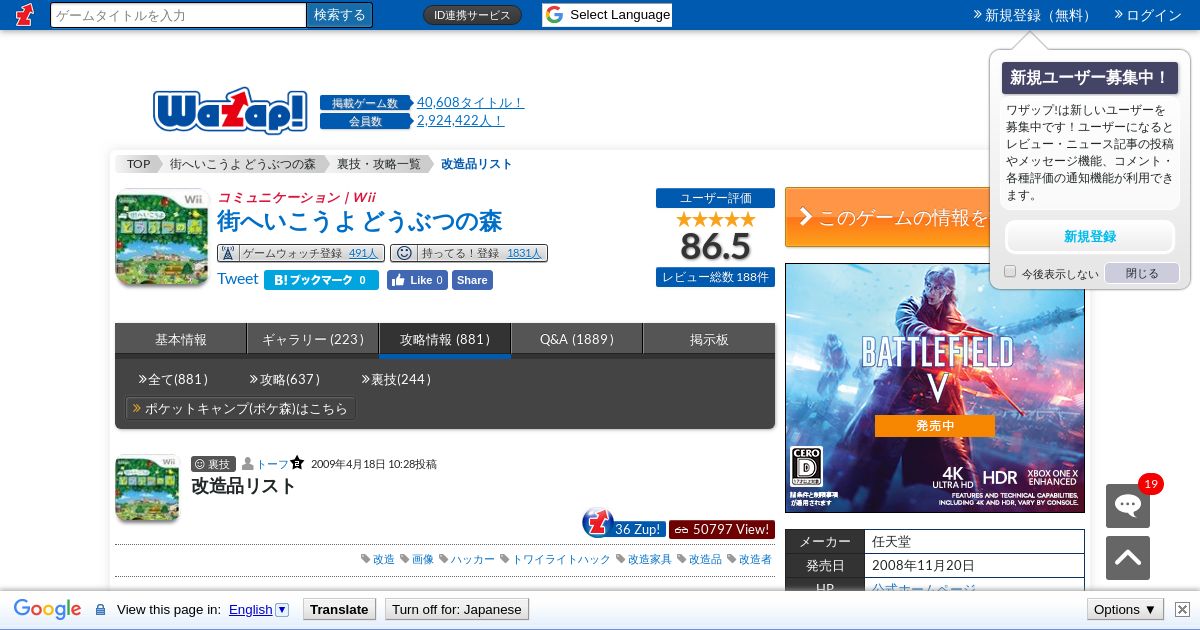Focus the game title search input field
The width and height of the screenshot is (1200, 630).
(178, 15)
